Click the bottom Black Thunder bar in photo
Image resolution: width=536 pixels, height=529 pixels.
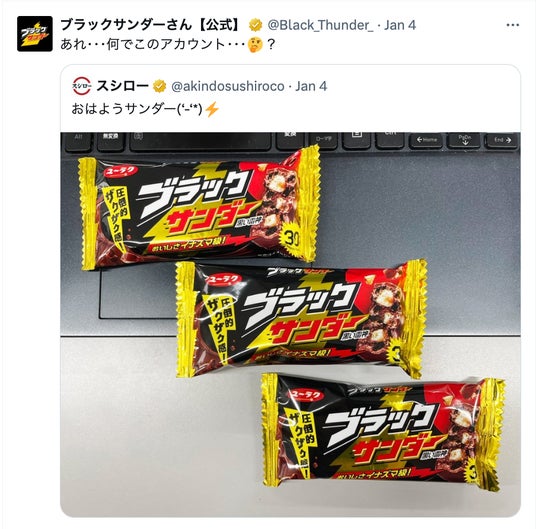pos(383,432)
